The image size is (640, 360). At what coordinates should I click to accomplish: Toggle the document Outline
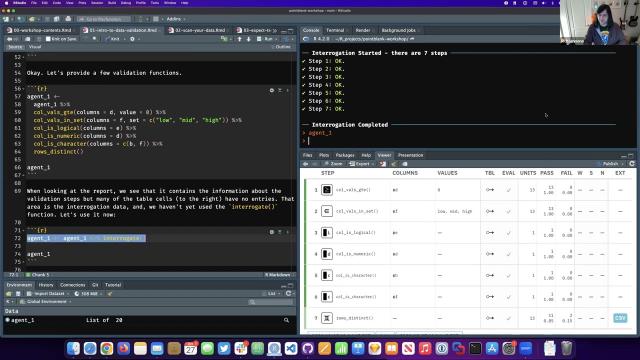281,47
